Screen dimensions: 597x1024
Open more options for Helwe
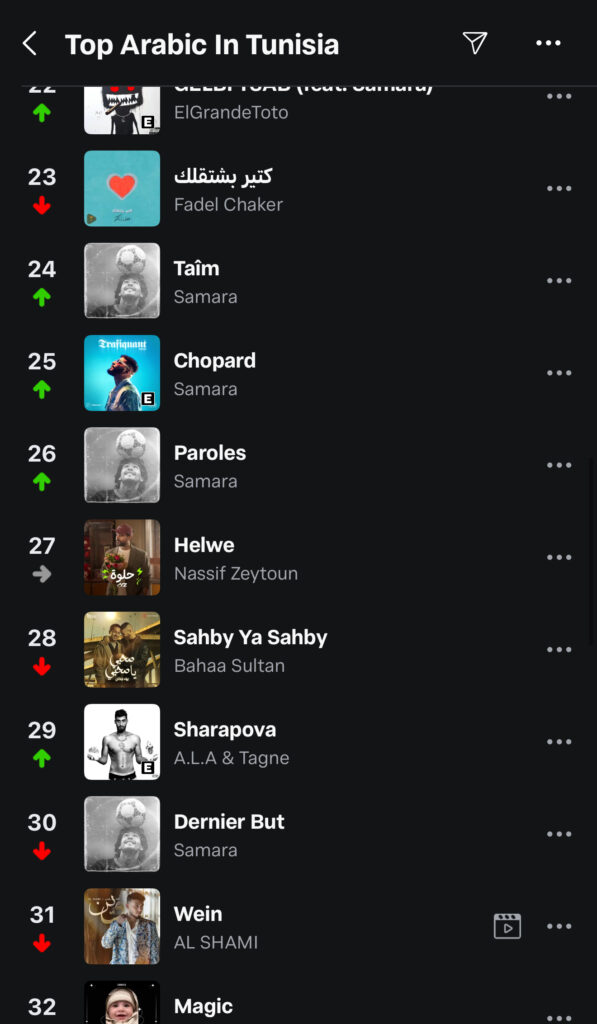click(x=559, y=557)
